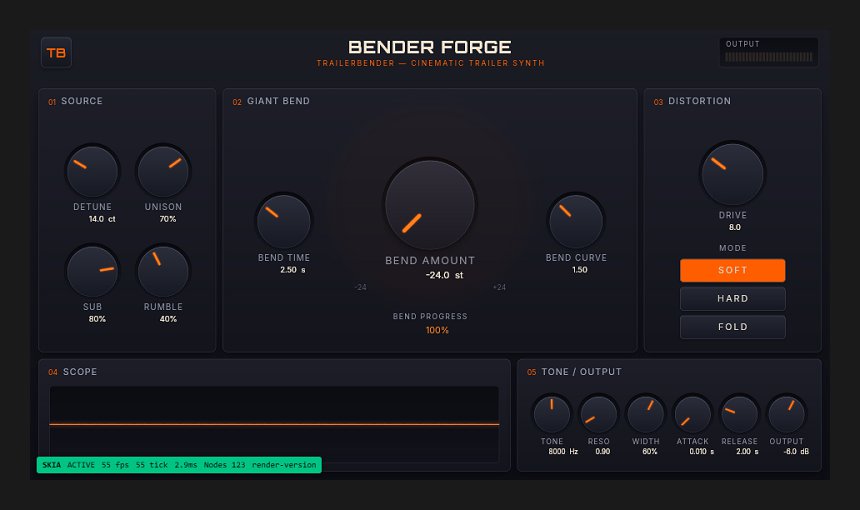The width and height of the screenshot is (860, 510).
Task: Click the Width value 60%
Action: pyautogui.click(x=649, y=451)
